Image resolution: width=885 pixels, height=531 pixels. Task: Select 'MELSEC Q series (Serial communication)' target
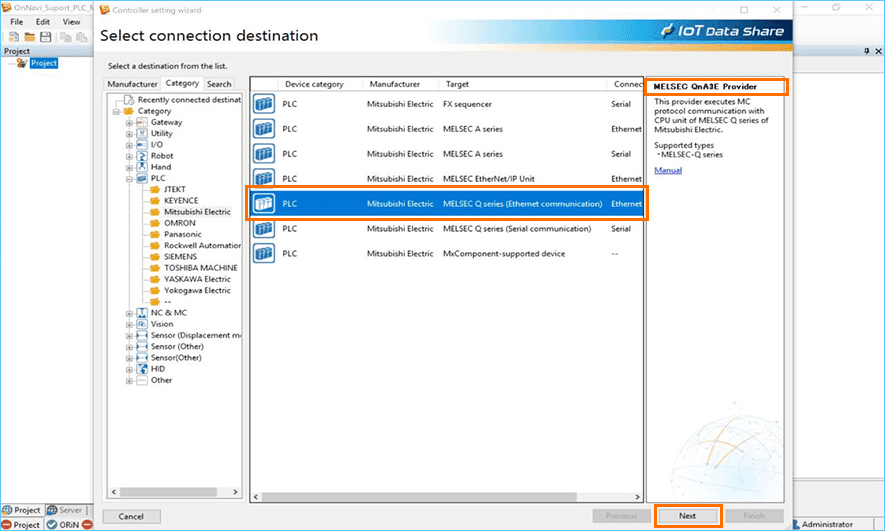(517, 229)
